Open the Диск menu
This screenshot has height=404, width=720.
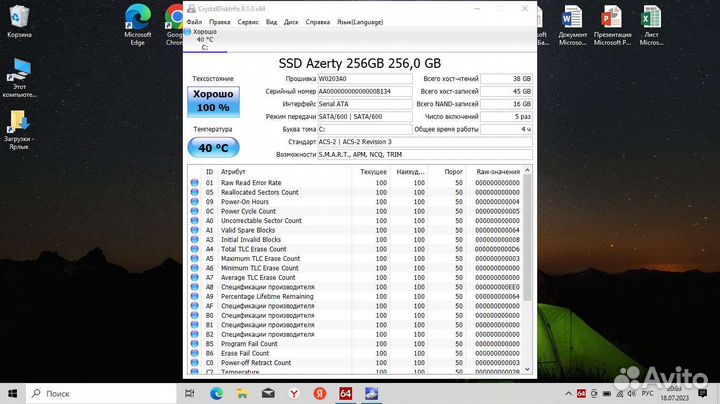[291, 22]
